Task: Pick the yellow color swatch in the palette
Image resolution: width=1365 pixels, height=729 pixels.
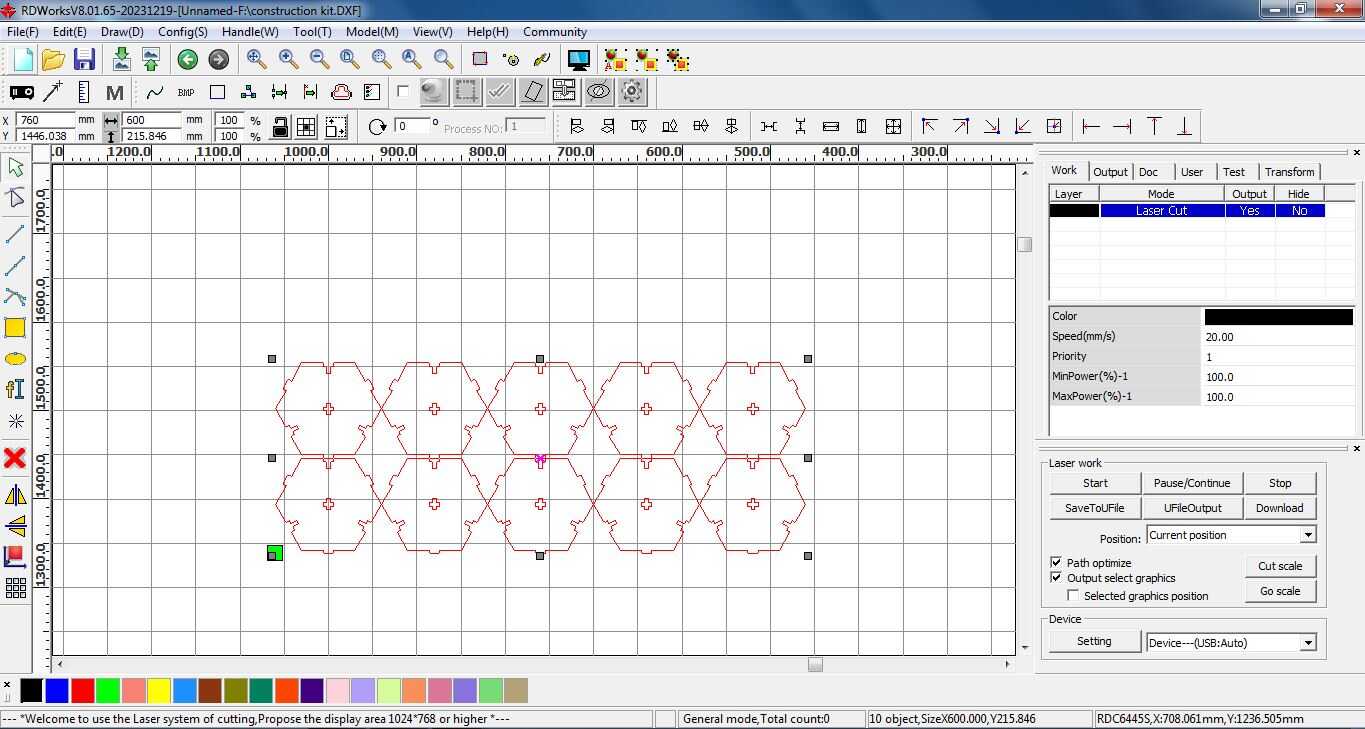Action: coord(159,690)
